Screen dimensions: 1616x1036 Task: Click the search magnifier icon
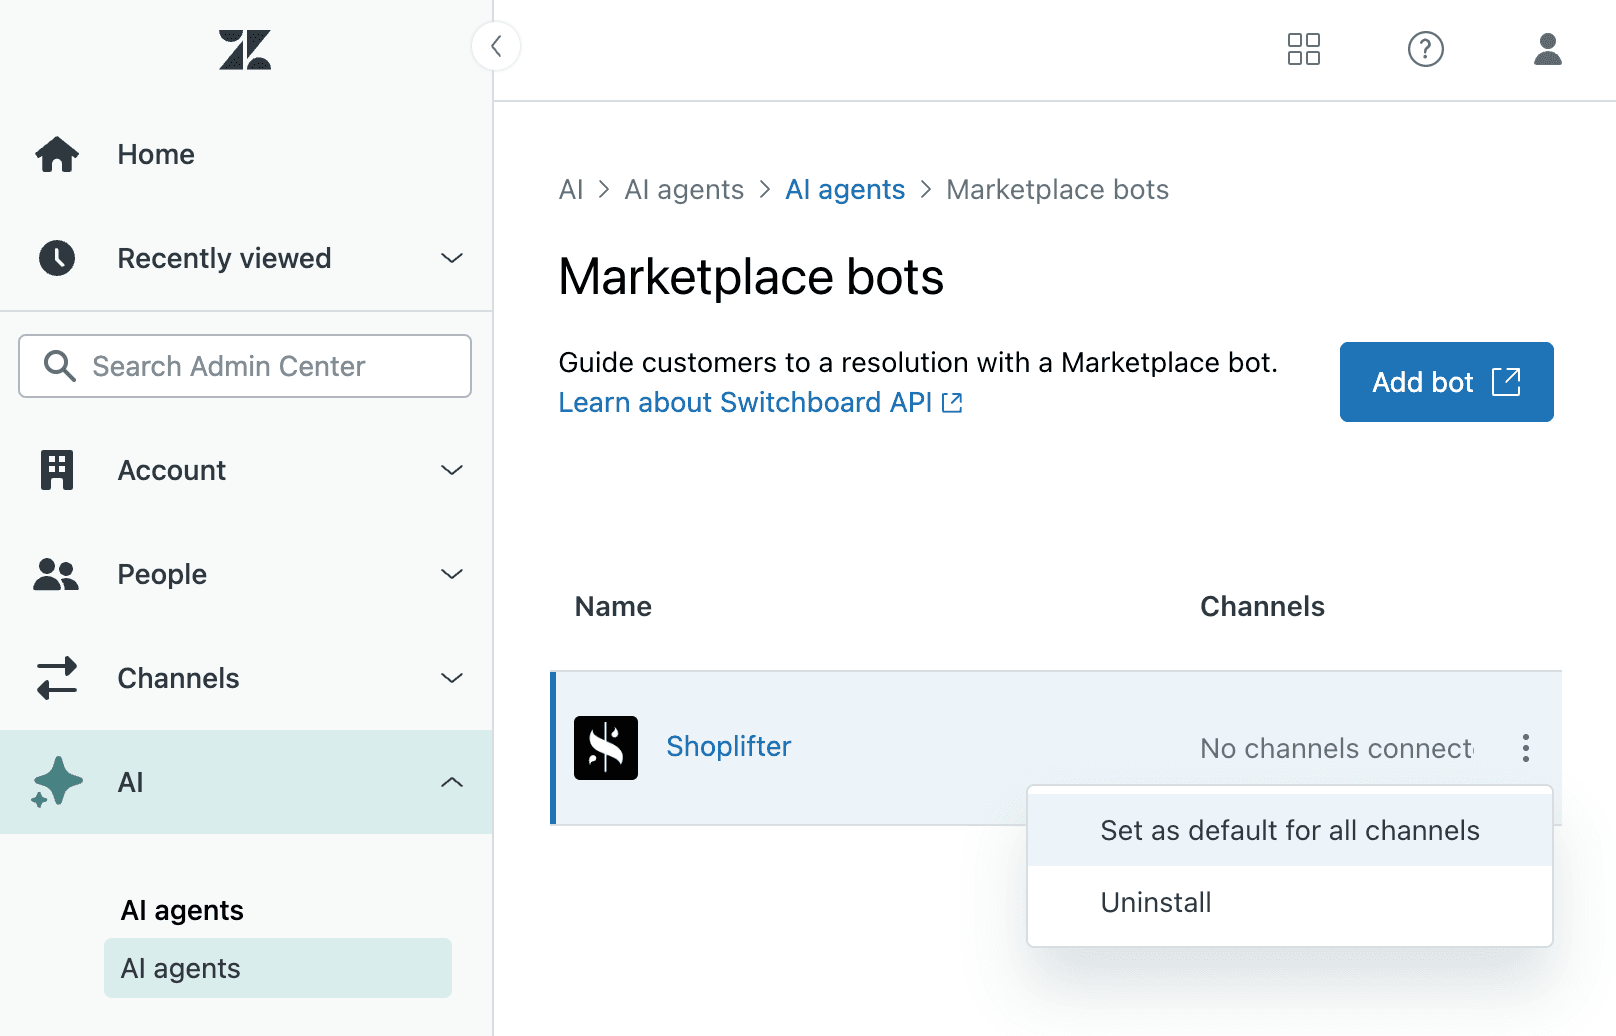tap(60, 366)
